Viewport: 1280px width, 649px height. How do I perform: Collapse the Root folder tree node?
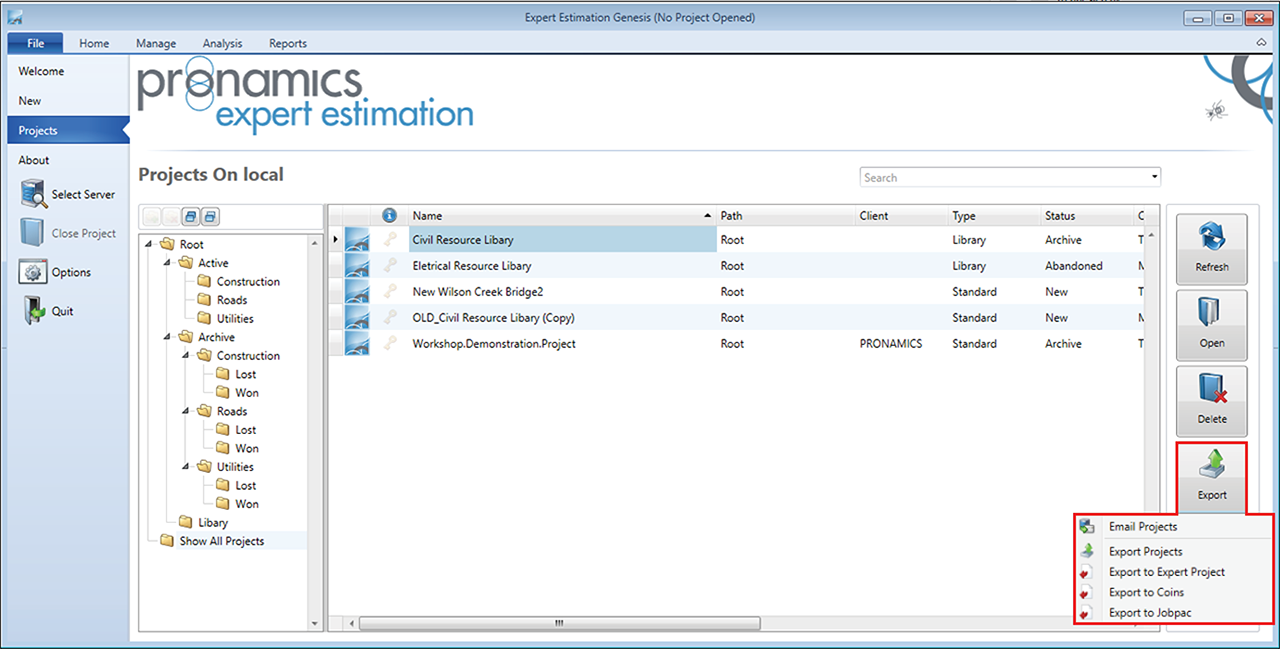[x=149, y=245]
